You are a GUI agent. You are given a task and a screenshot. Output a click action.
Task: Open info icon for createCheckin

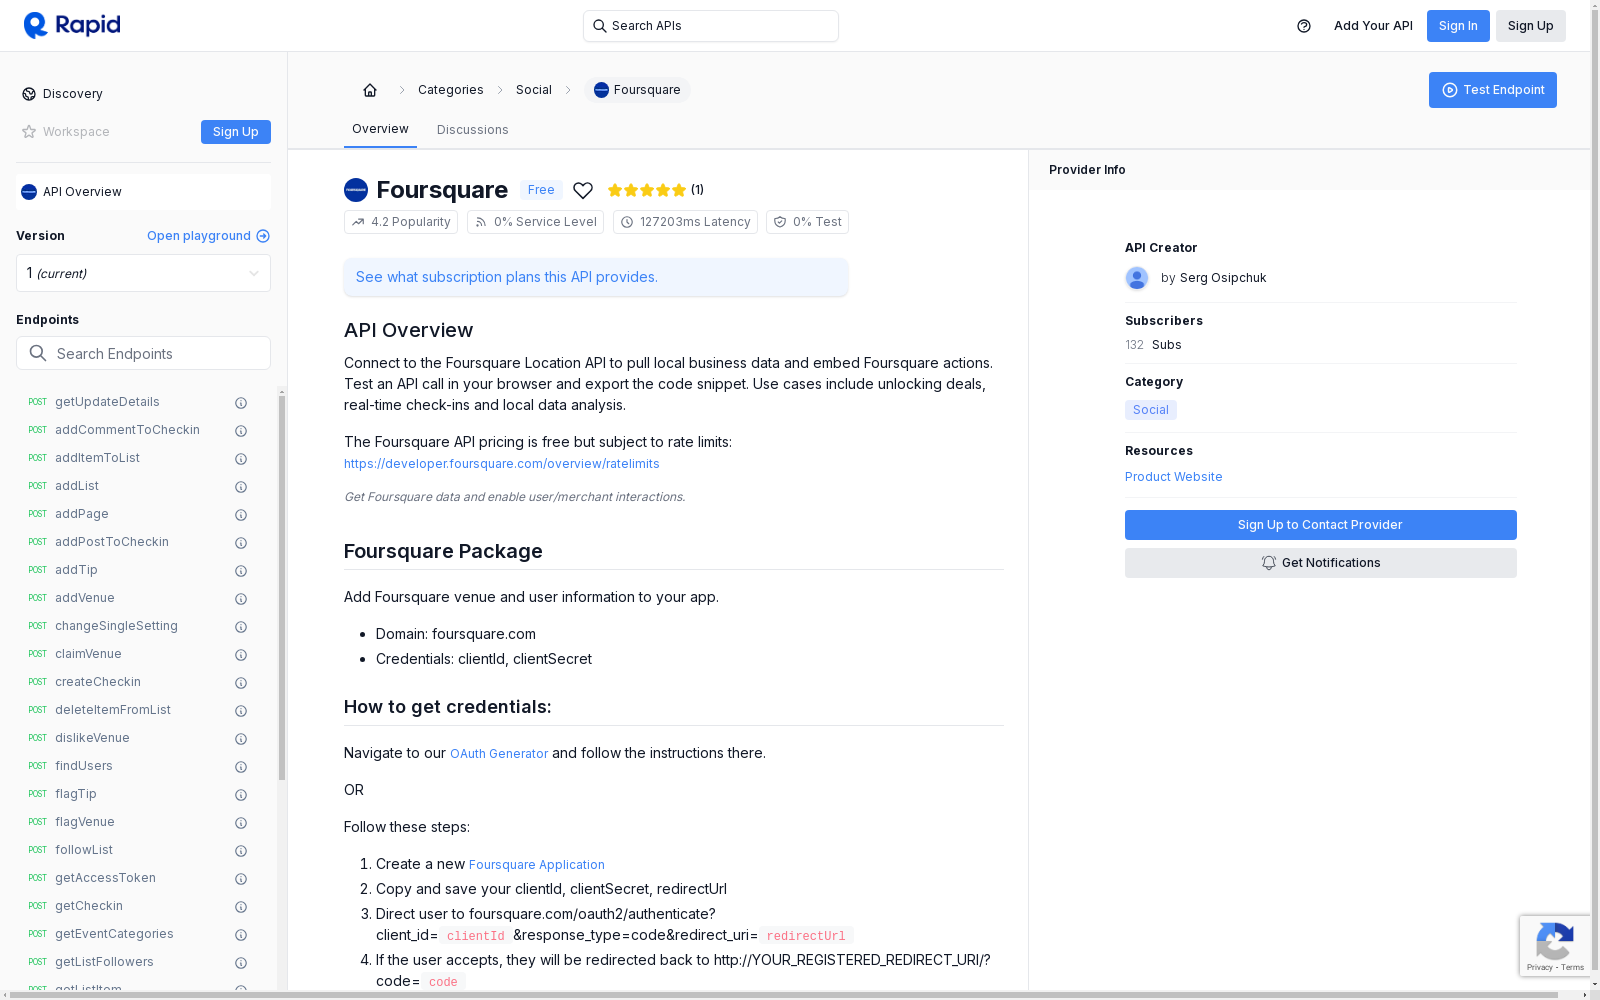(241, 683)
